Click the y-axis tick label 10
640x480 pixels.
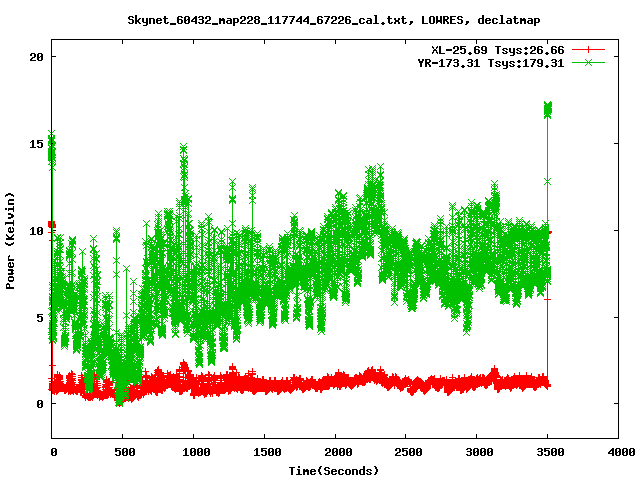(36, 231)
